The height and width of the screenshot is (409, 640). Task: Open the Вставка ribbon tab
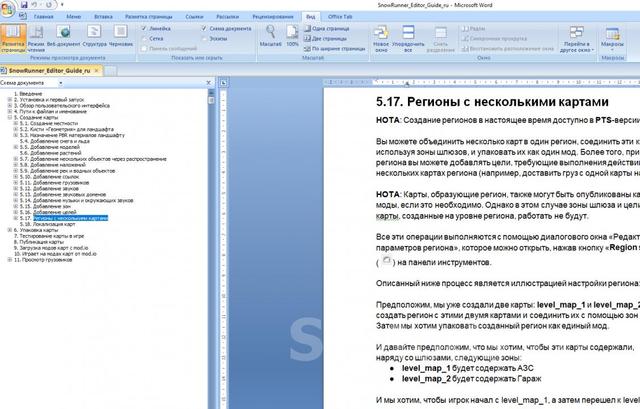[103, 17]
